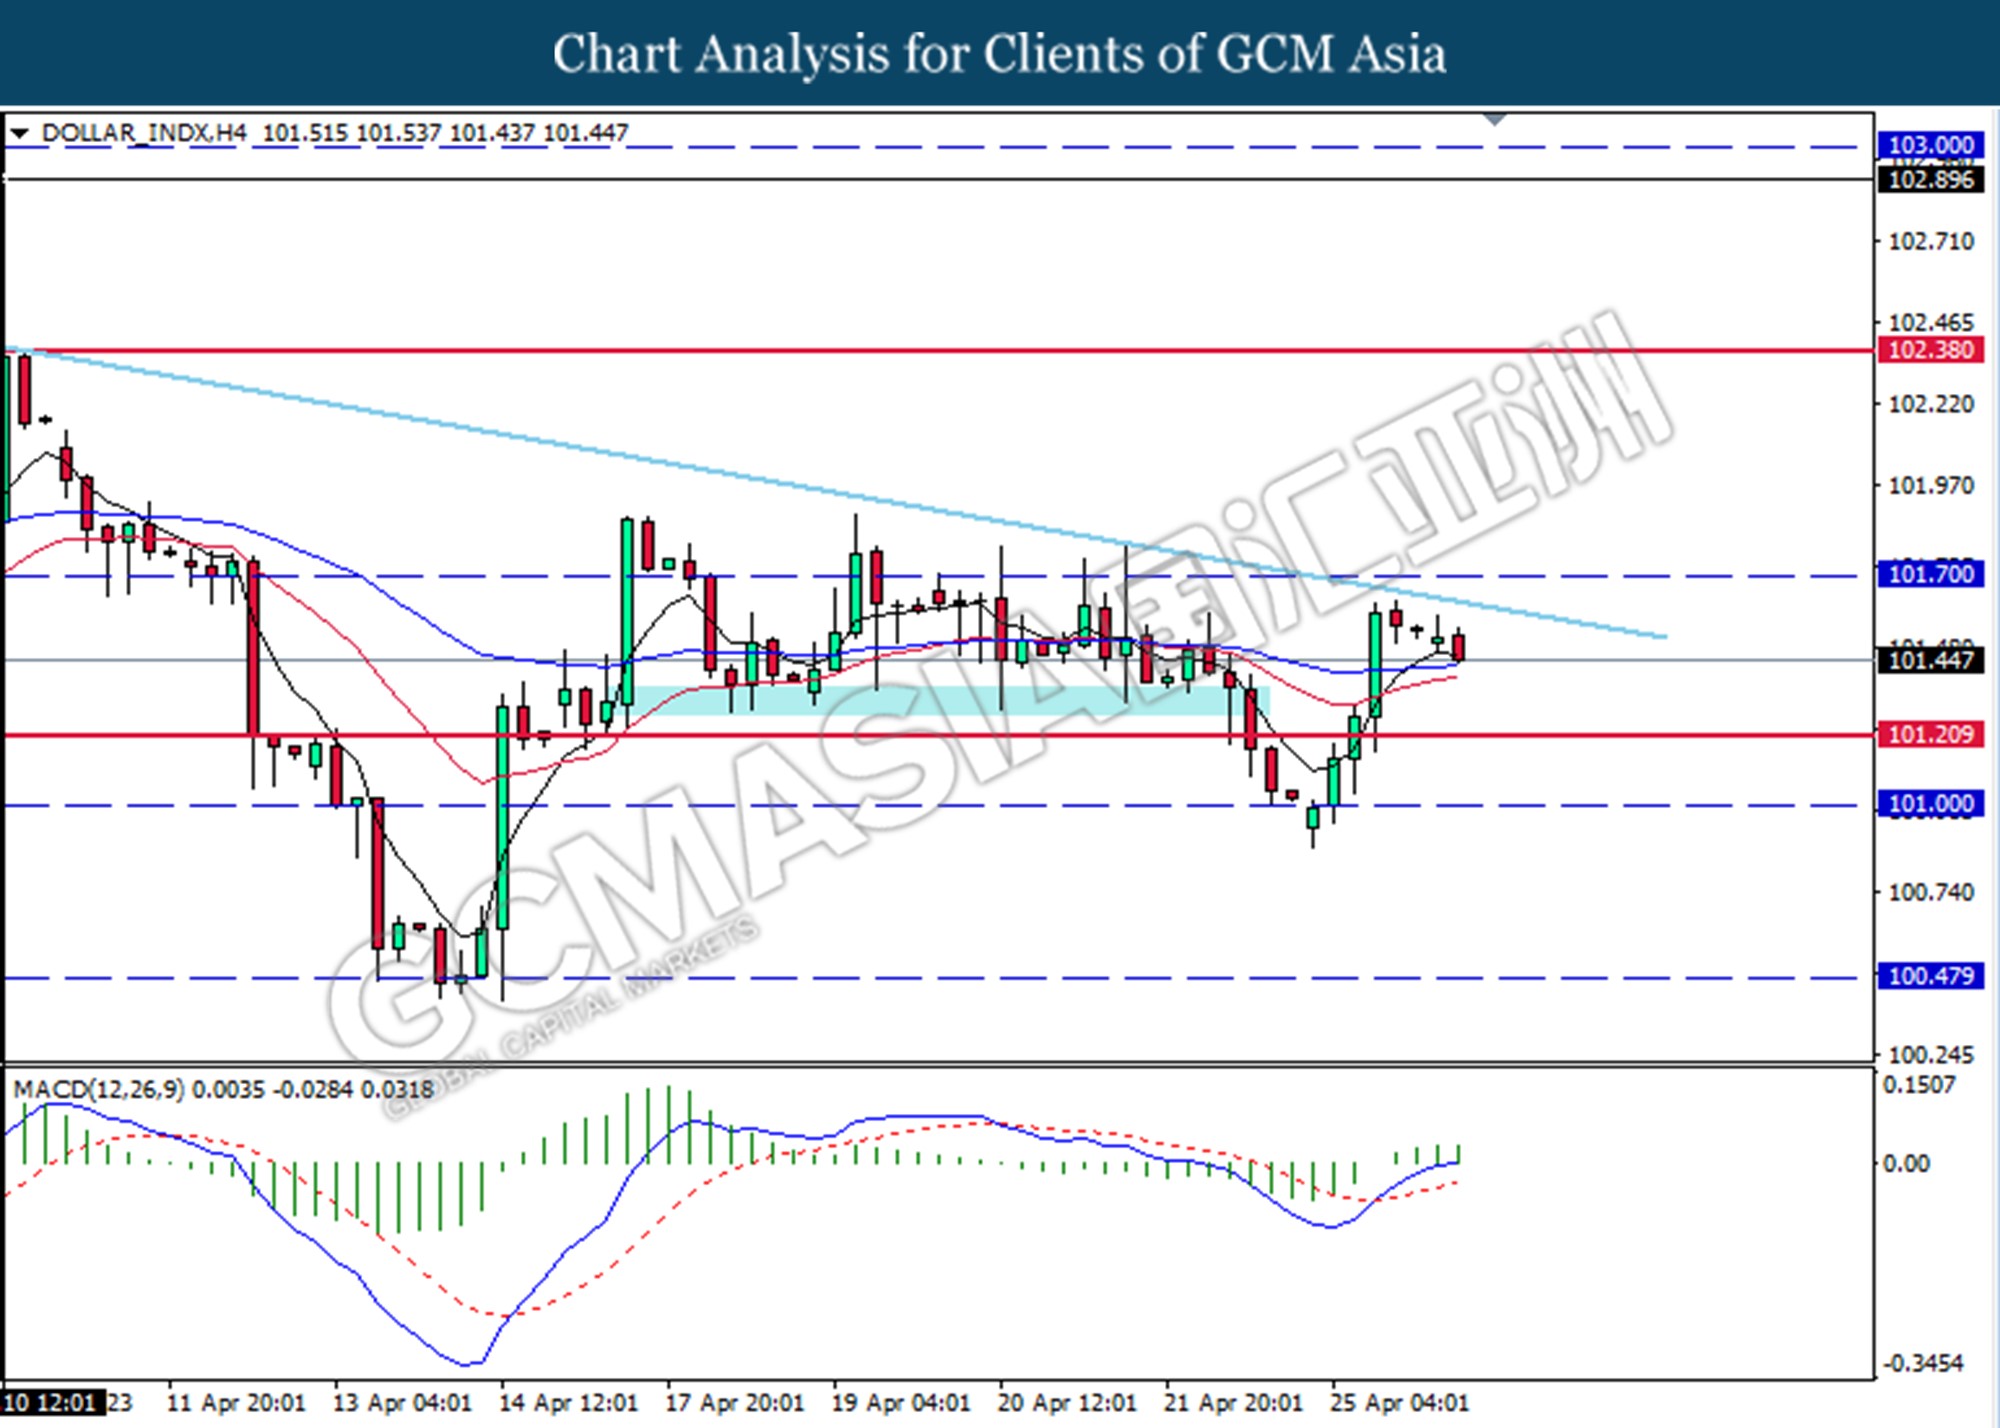Click the 101.209 red support label
The image size is (2000, 1428).
coord(1930,735)
